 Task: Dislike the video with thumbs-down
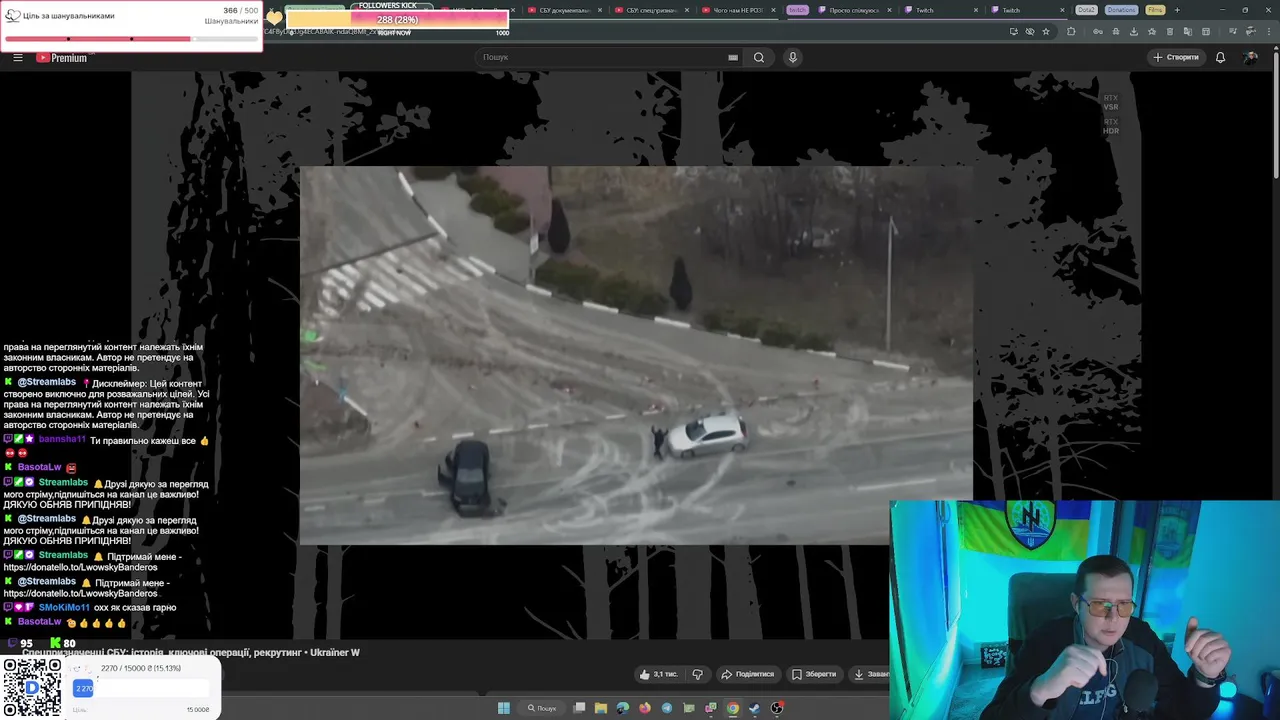coord(698,674)
